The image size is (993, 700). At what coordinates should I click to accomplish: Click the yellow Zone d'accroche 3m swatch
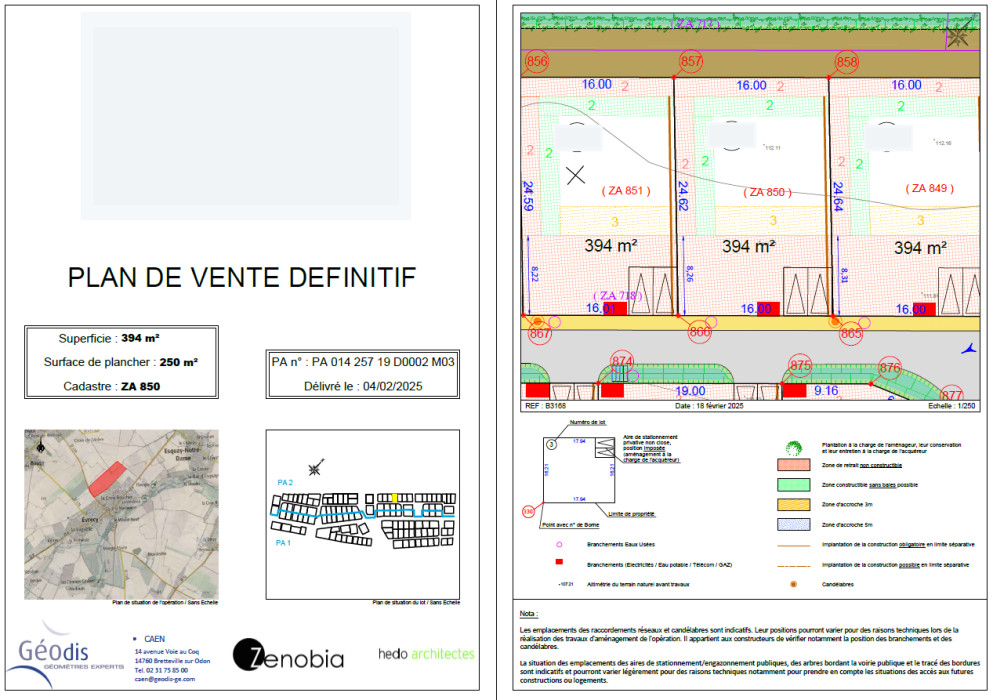pos(794,504)
